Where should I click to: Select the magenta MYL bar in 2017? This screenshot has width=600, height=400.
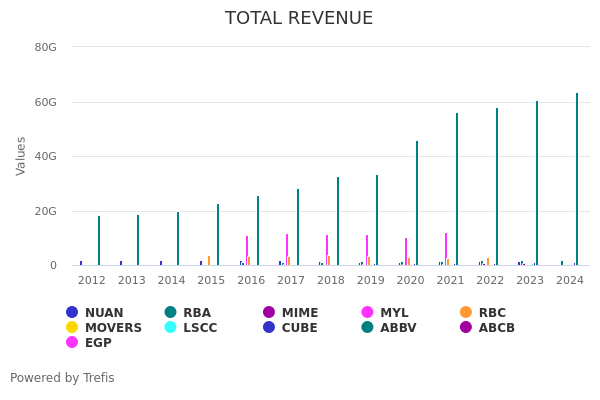pyautogui.click(x=287, y=250)
